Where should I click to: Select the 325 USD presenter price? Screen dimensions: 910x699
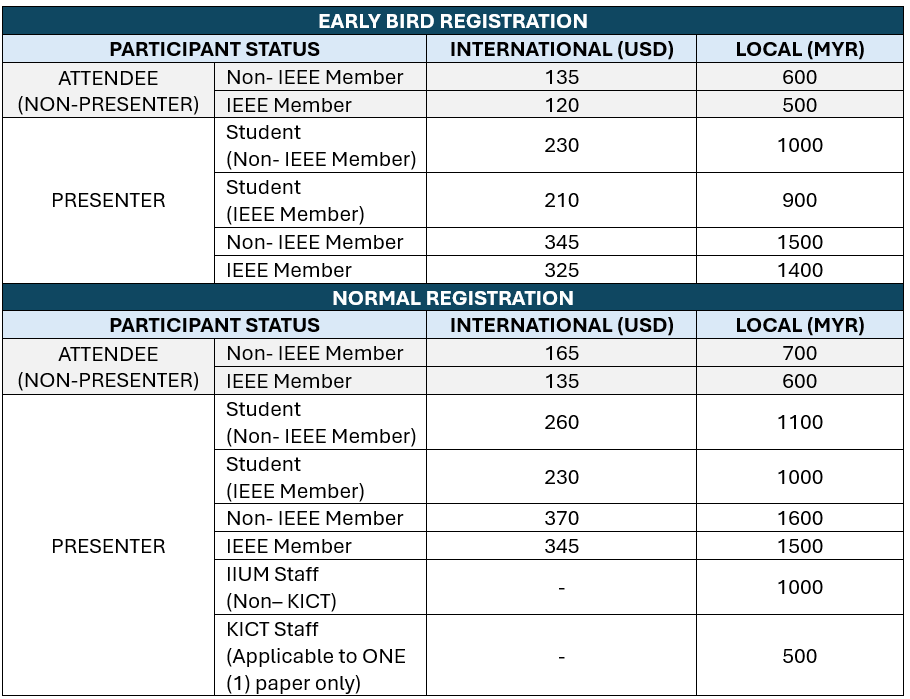pyautogui.click(x=561, y=270)
